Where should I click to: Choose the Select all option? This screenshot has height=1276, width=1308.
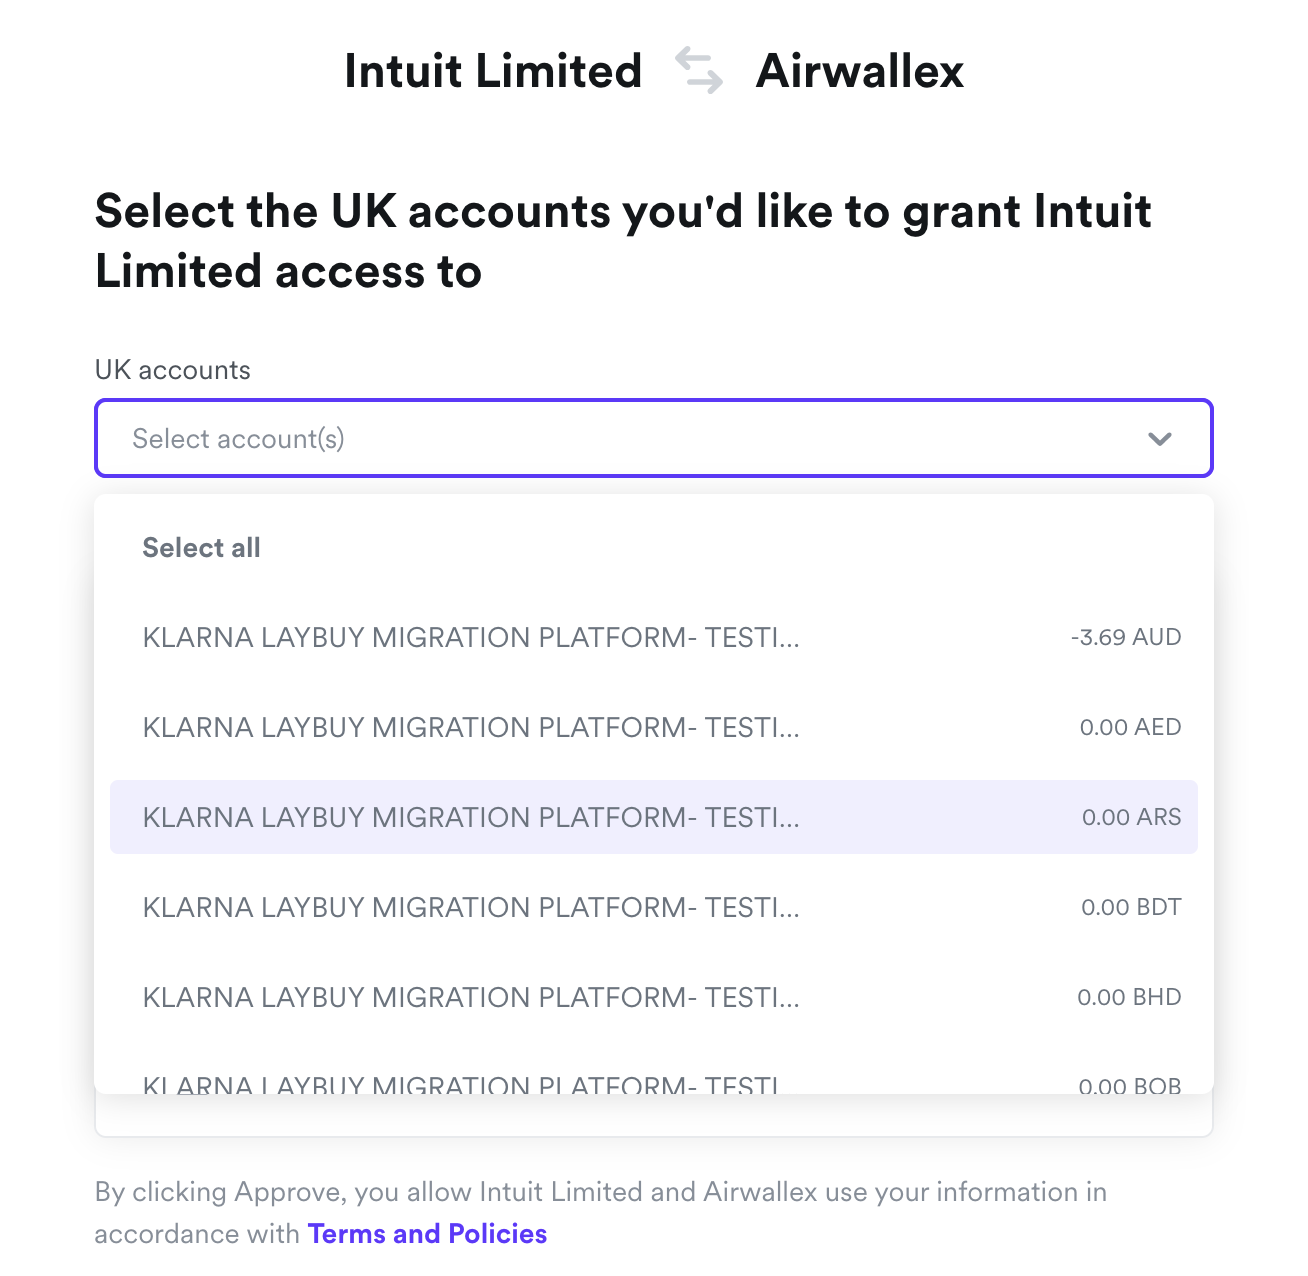[x=201, y=548]
